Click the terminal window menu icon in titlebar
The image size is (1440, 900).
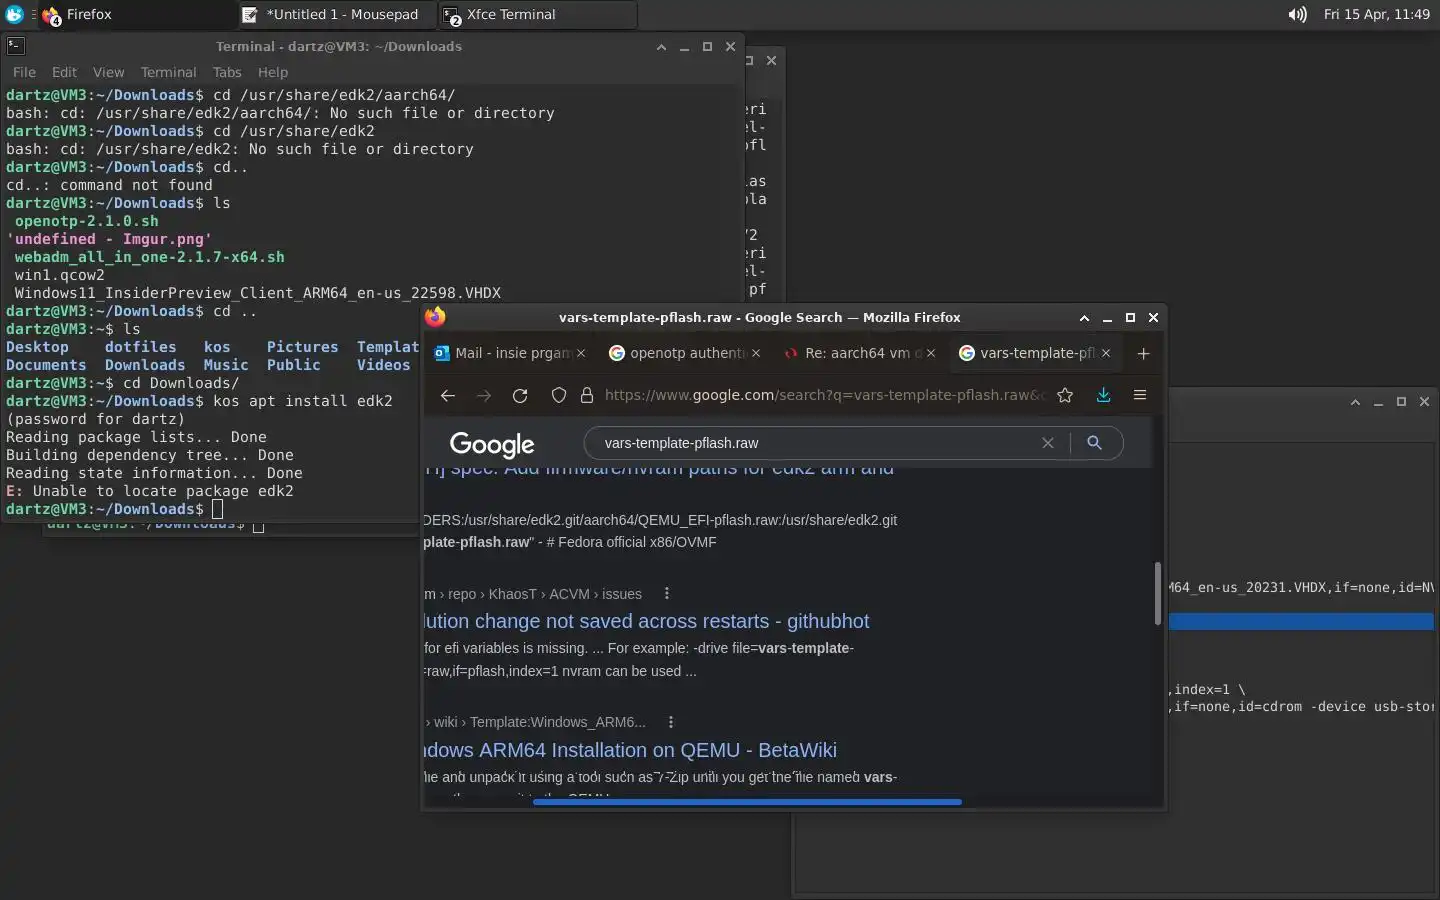point(15,45)
